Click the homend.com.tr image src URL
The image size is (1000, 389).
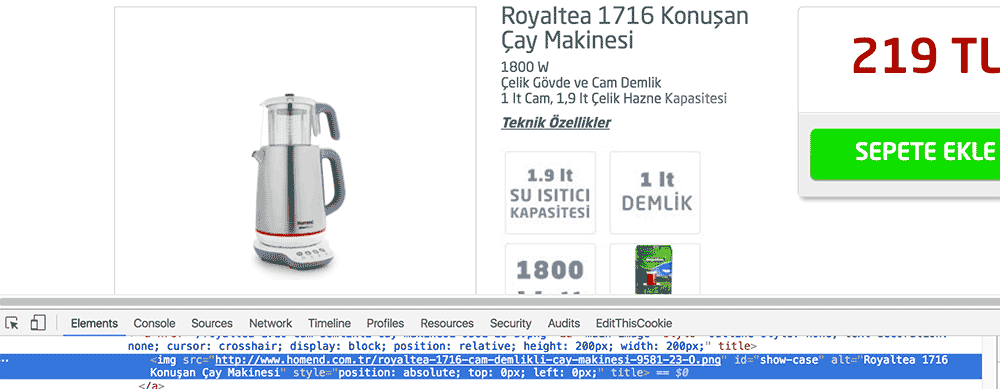click(469, 360)
